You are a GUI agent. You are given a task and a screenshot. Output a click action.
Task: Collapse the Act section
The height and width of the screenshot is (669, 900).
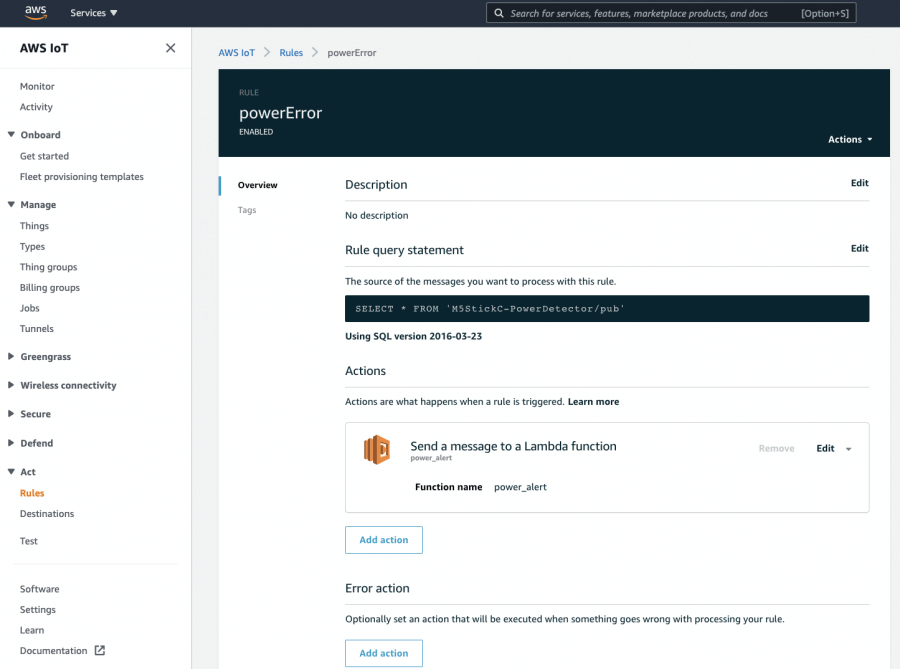(x=11, y=472)
